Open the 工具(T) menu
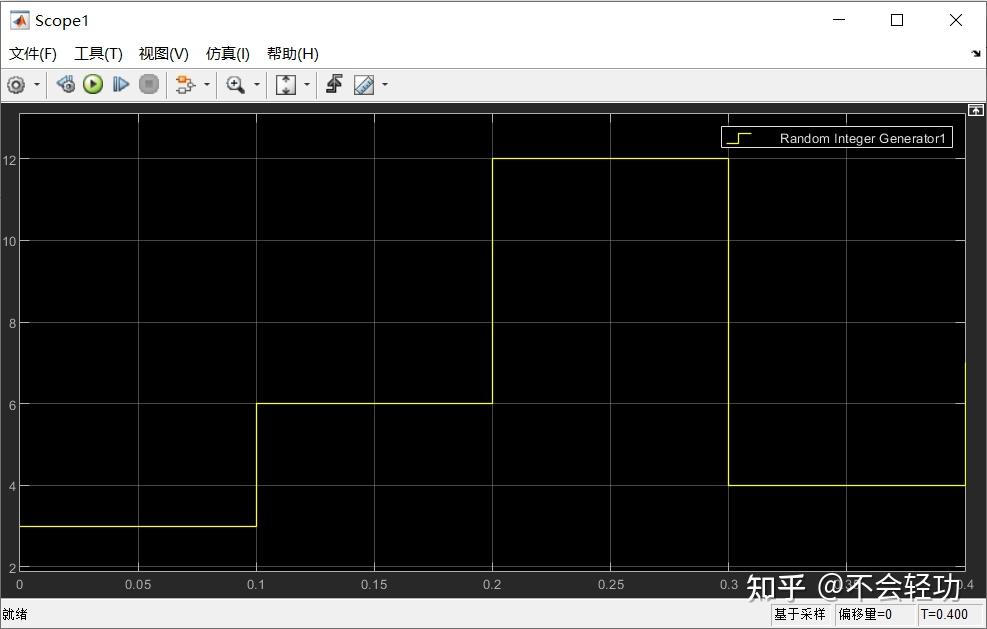This screenshot has height=629, width=987. [x=98, y=54]
